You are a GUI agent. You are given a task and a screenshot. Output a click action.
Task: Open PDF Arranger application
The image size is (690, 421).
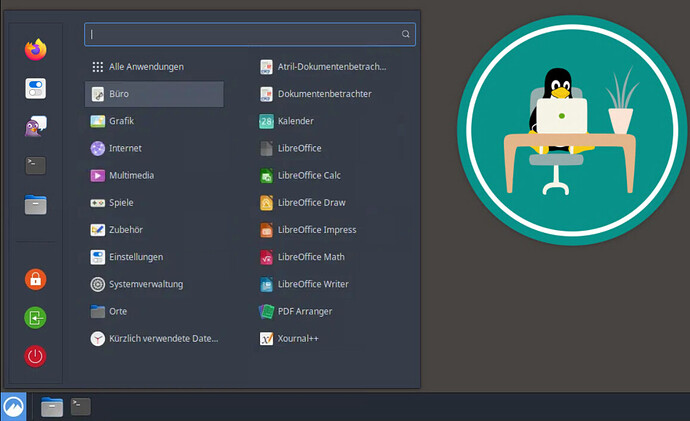305,311
